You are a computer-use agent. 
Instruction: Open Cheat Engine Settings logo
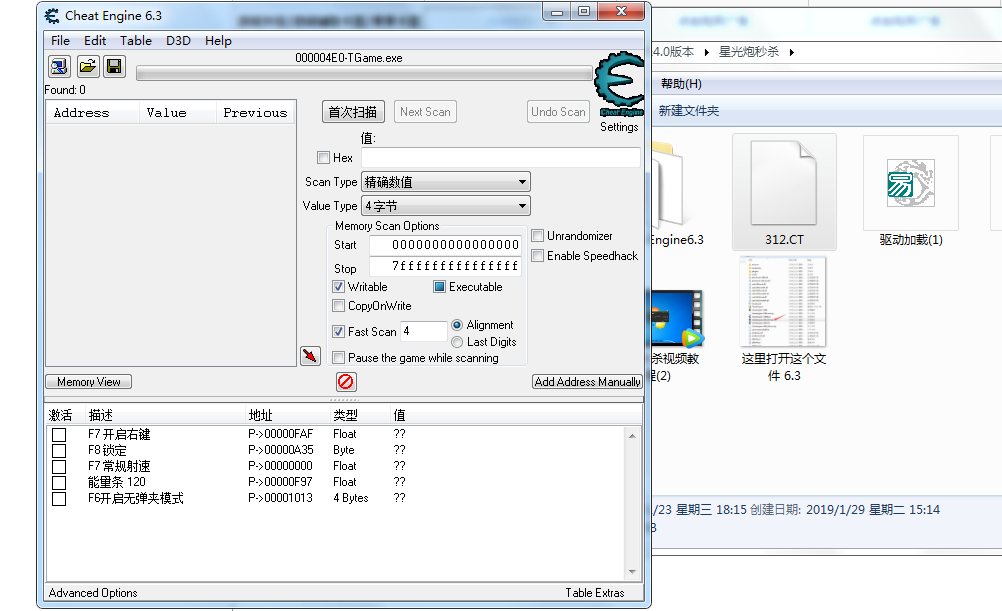coord(619,88)
